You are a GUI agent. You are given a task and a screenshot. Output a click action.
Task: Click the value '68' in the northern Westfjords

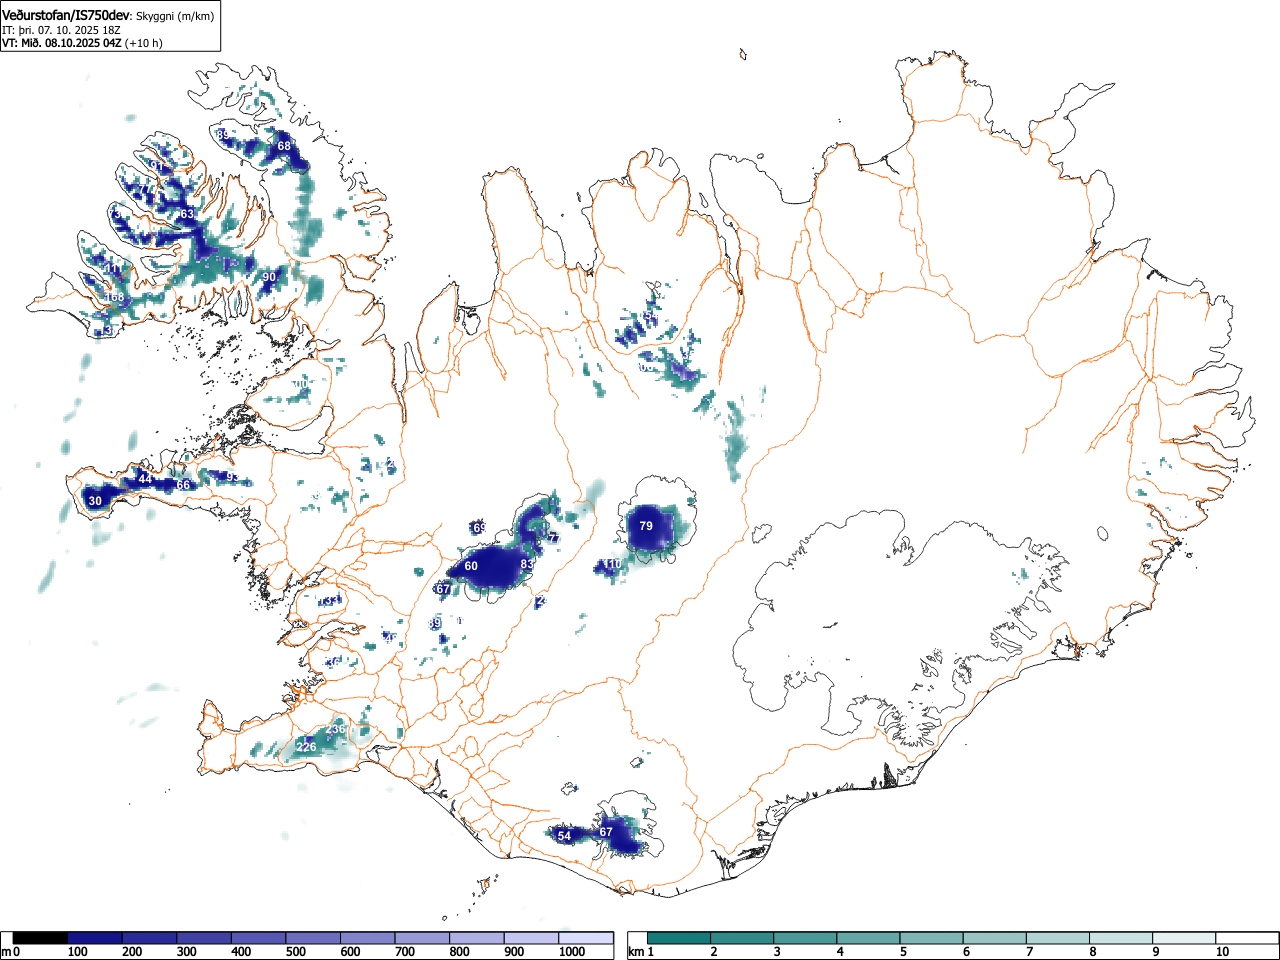point(284,146)
